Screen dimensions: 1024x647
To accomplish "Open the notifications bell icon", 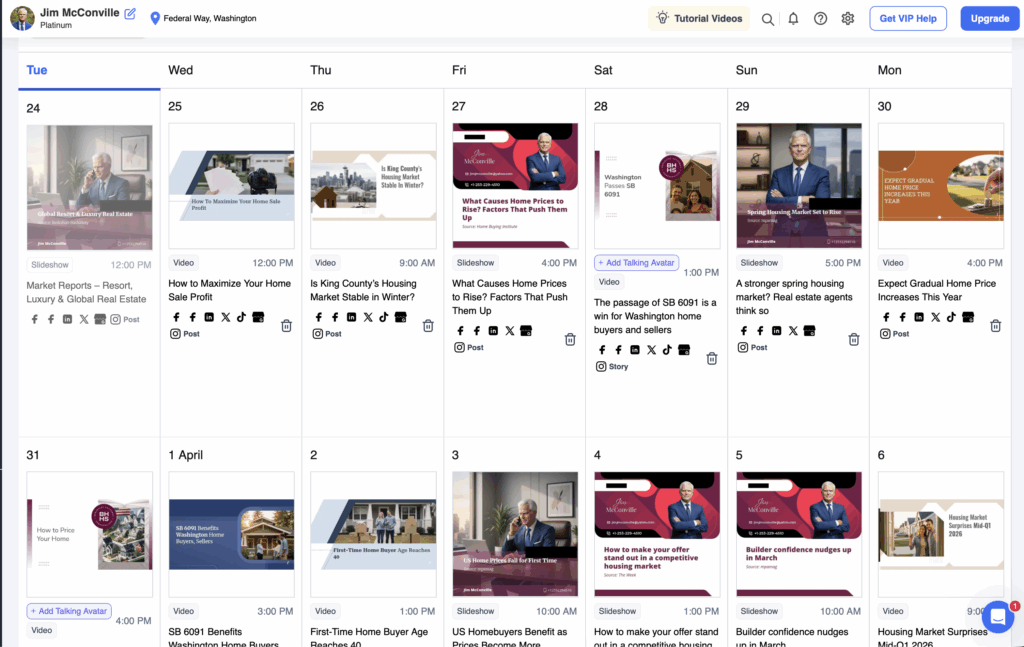I will click(x=794, y=19).
